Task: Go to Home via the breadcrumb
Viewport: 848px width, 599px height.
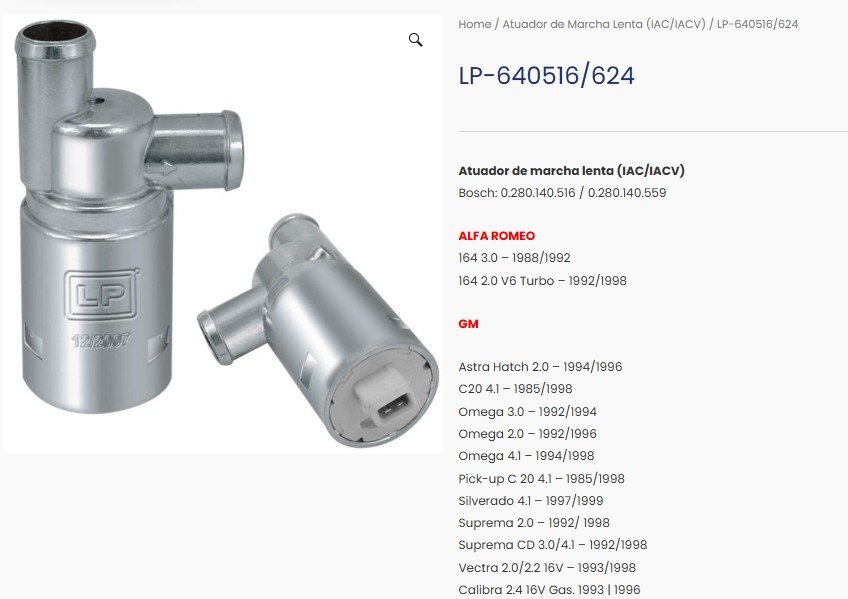Action: (474, 24)
